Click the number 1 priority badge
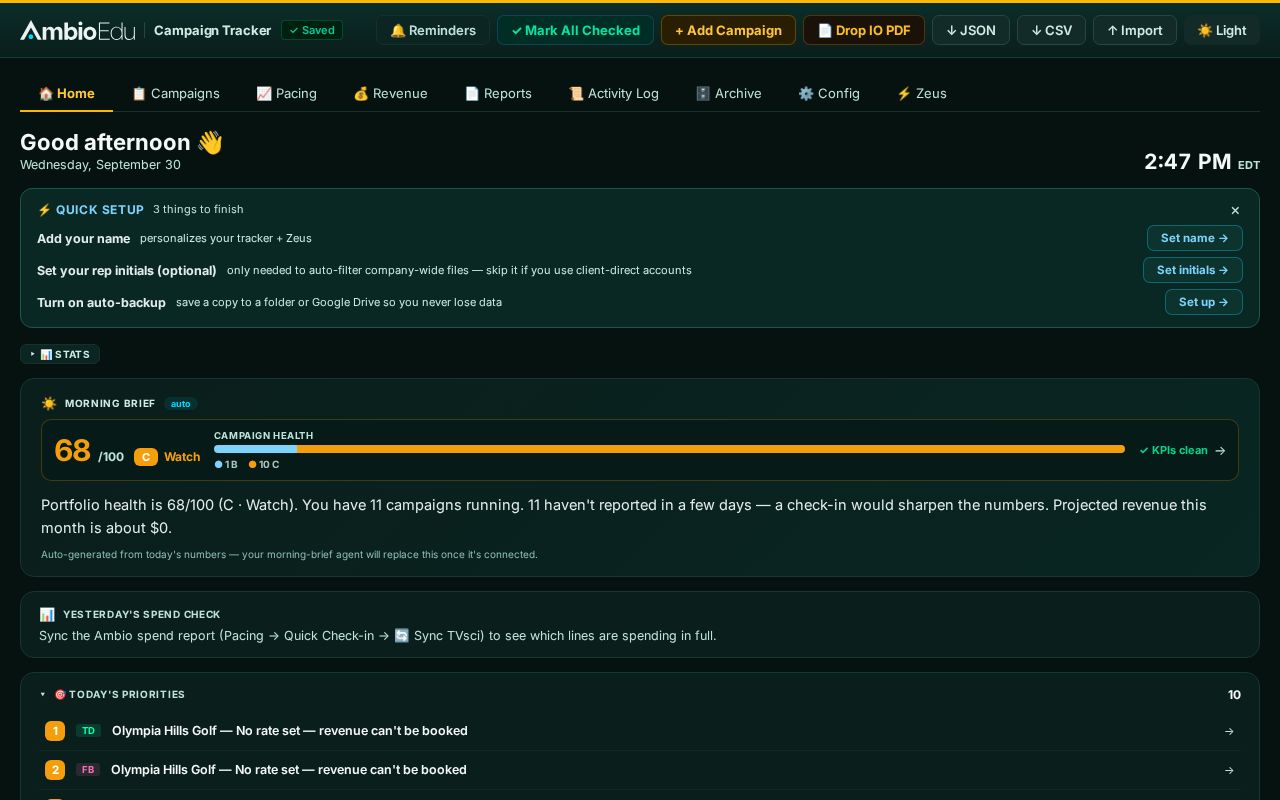The height and width of the screenshot is (800, 1280). coord(55,731)
